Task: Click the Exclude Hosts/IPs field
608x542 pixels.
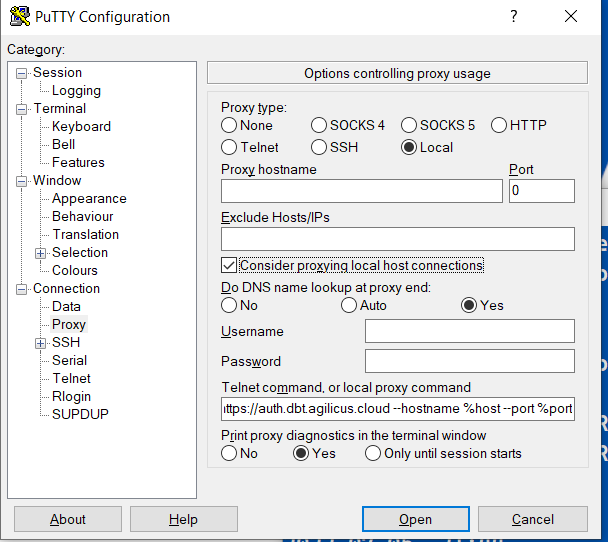Action: pyautogui.click(x=398, y=239)
